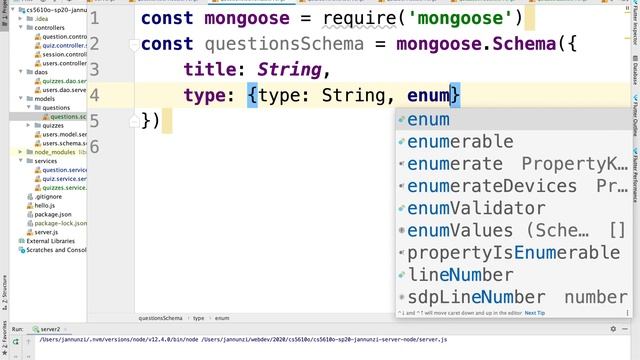Expand the node_modules folder
Viewport: 640px width, 360px height.
click(x=21, y=152)
